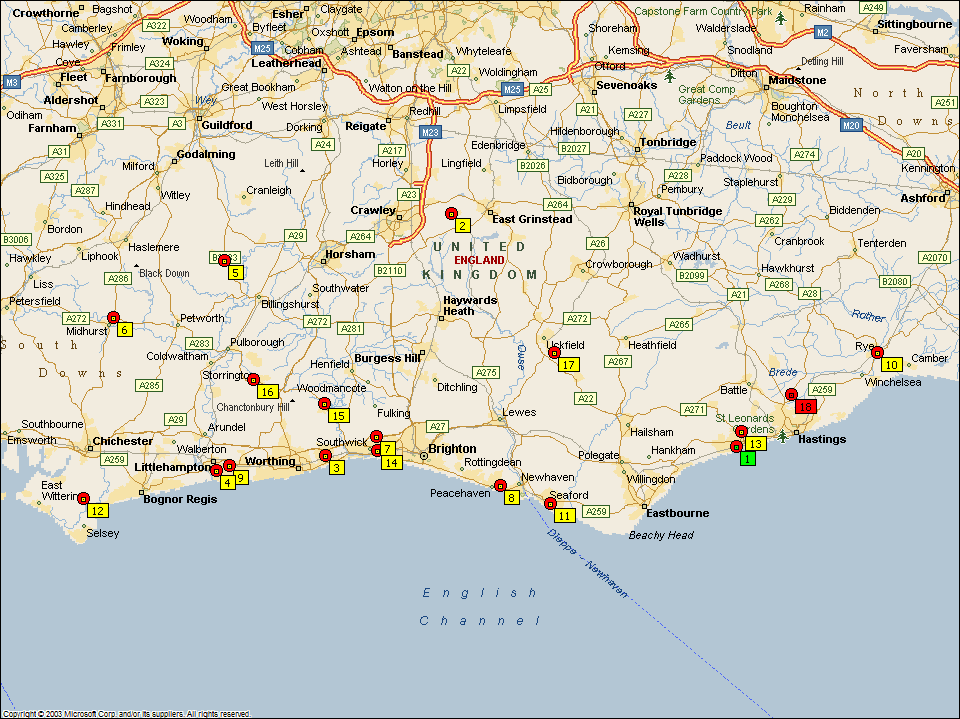
Task: Click yellow marker label 8 near Peacehaven
Action: pos(512,498)
